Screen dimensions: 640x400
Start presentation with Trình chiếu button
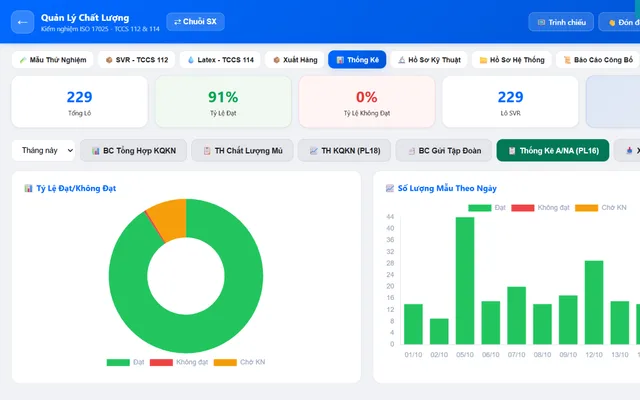pos(561,22)
